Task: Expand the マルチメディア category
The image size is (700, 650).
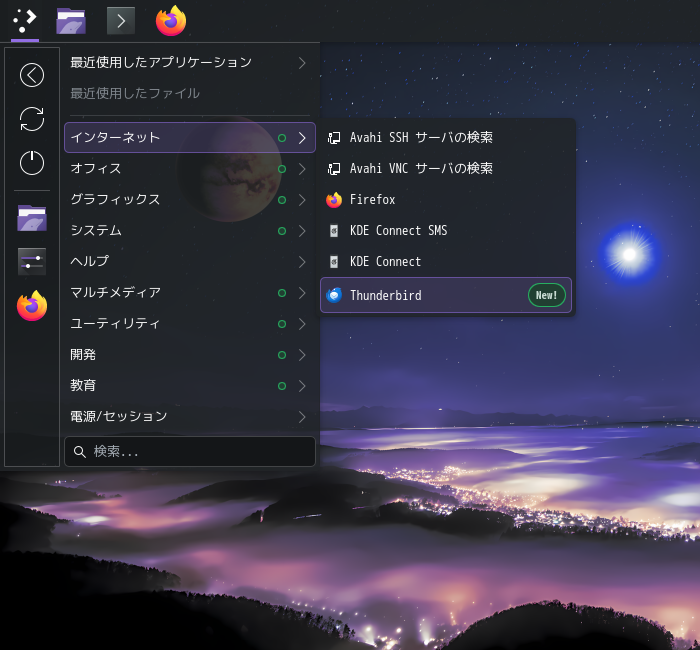Action: [x=190, y=293]
